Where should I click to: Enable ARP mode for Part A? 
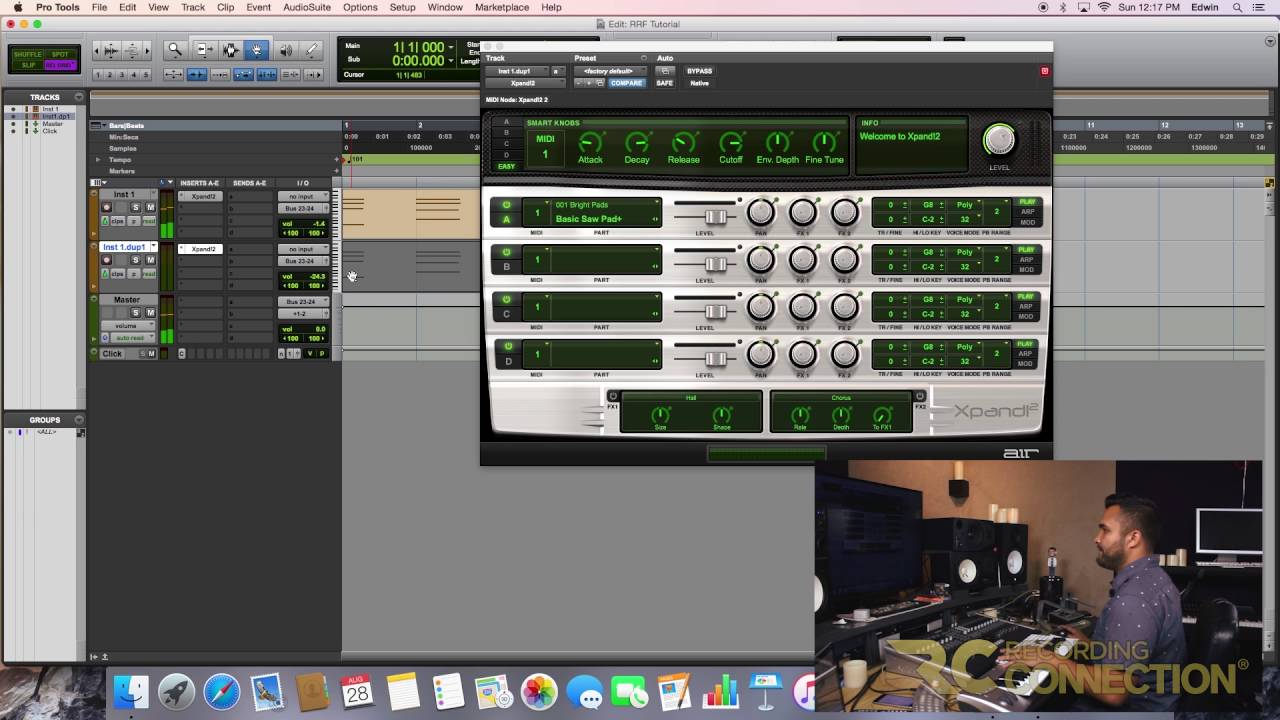(x=1026, y=212)
